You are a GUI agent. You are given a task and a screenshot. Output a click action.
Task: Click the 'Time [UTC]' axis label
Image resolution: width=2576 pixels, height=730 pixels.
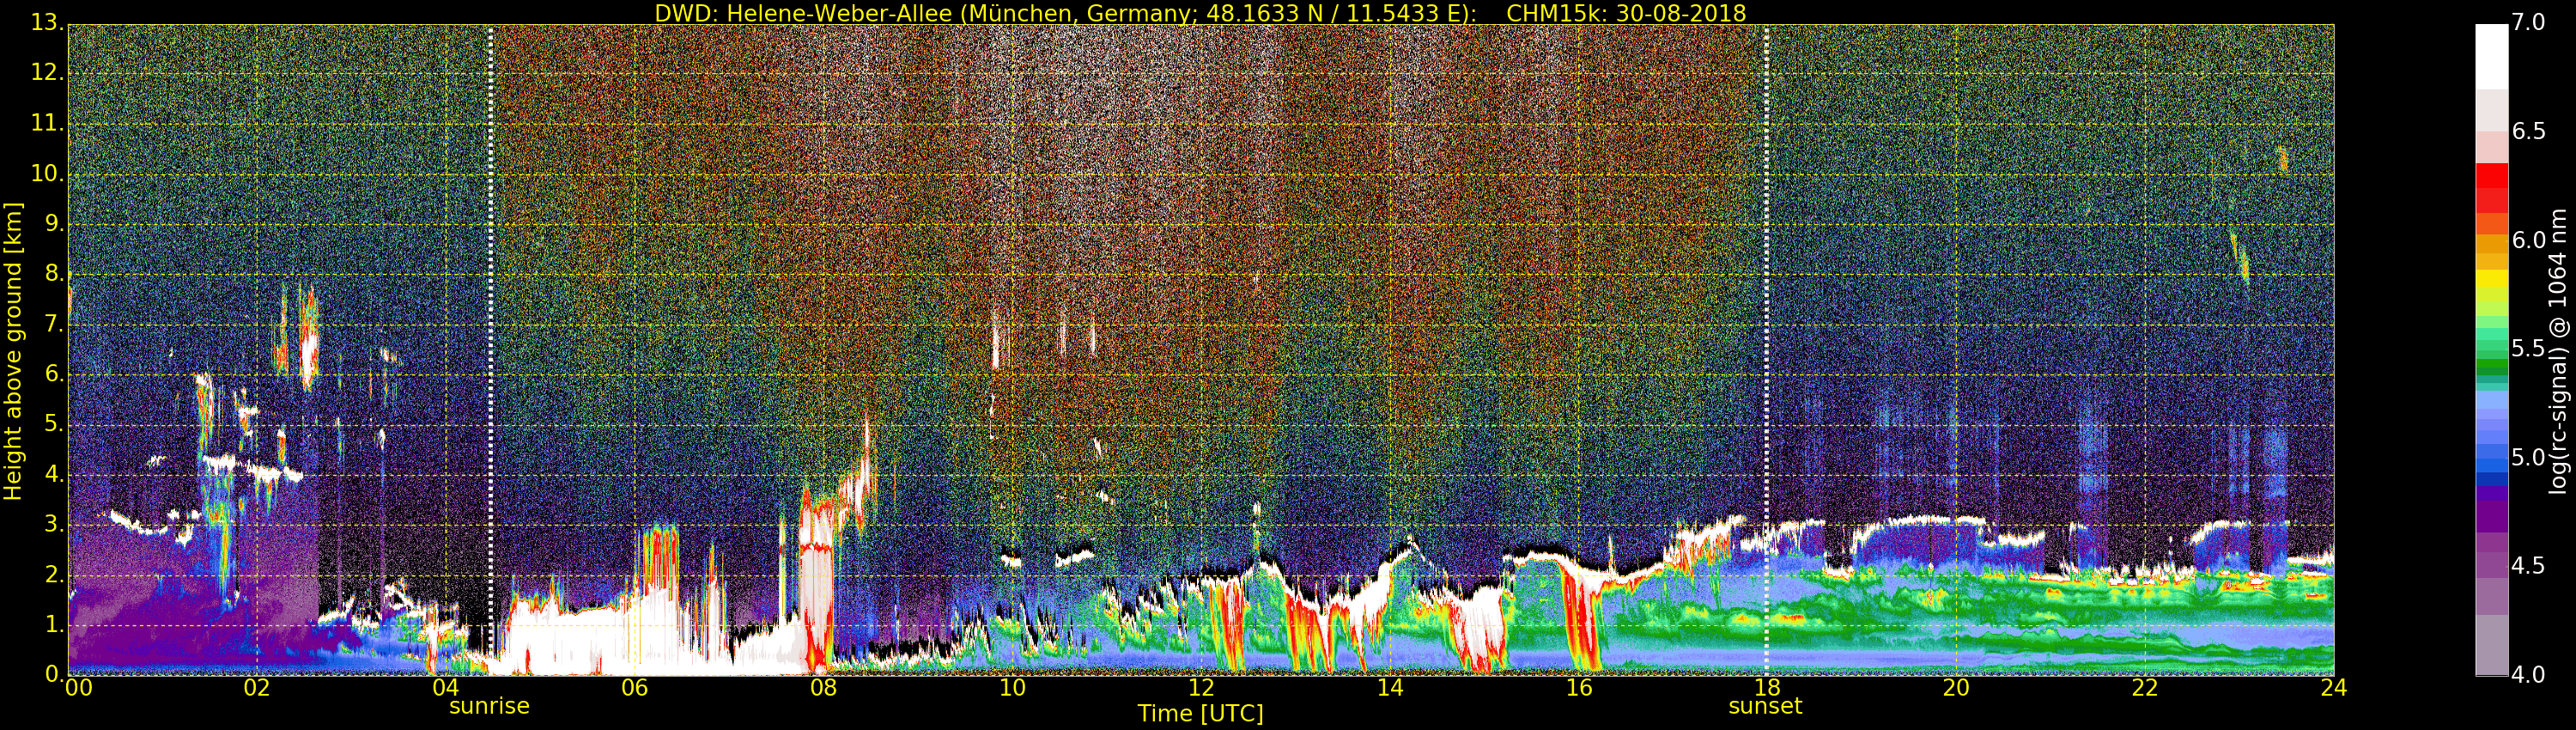(1200, 714)
